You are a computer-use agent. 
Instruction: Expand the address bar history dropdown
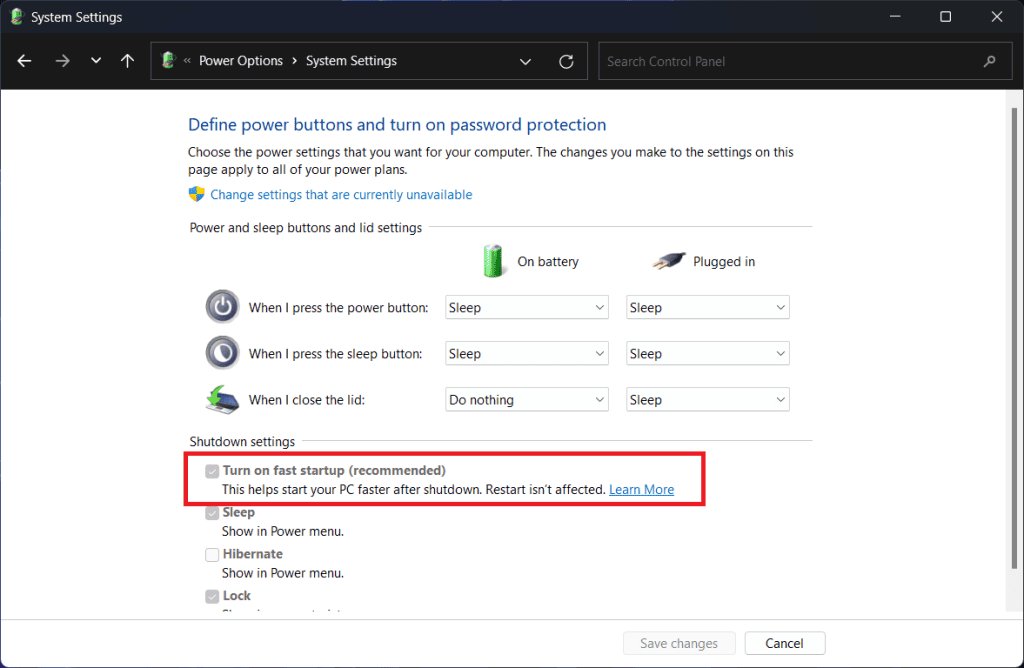(525, 61)
